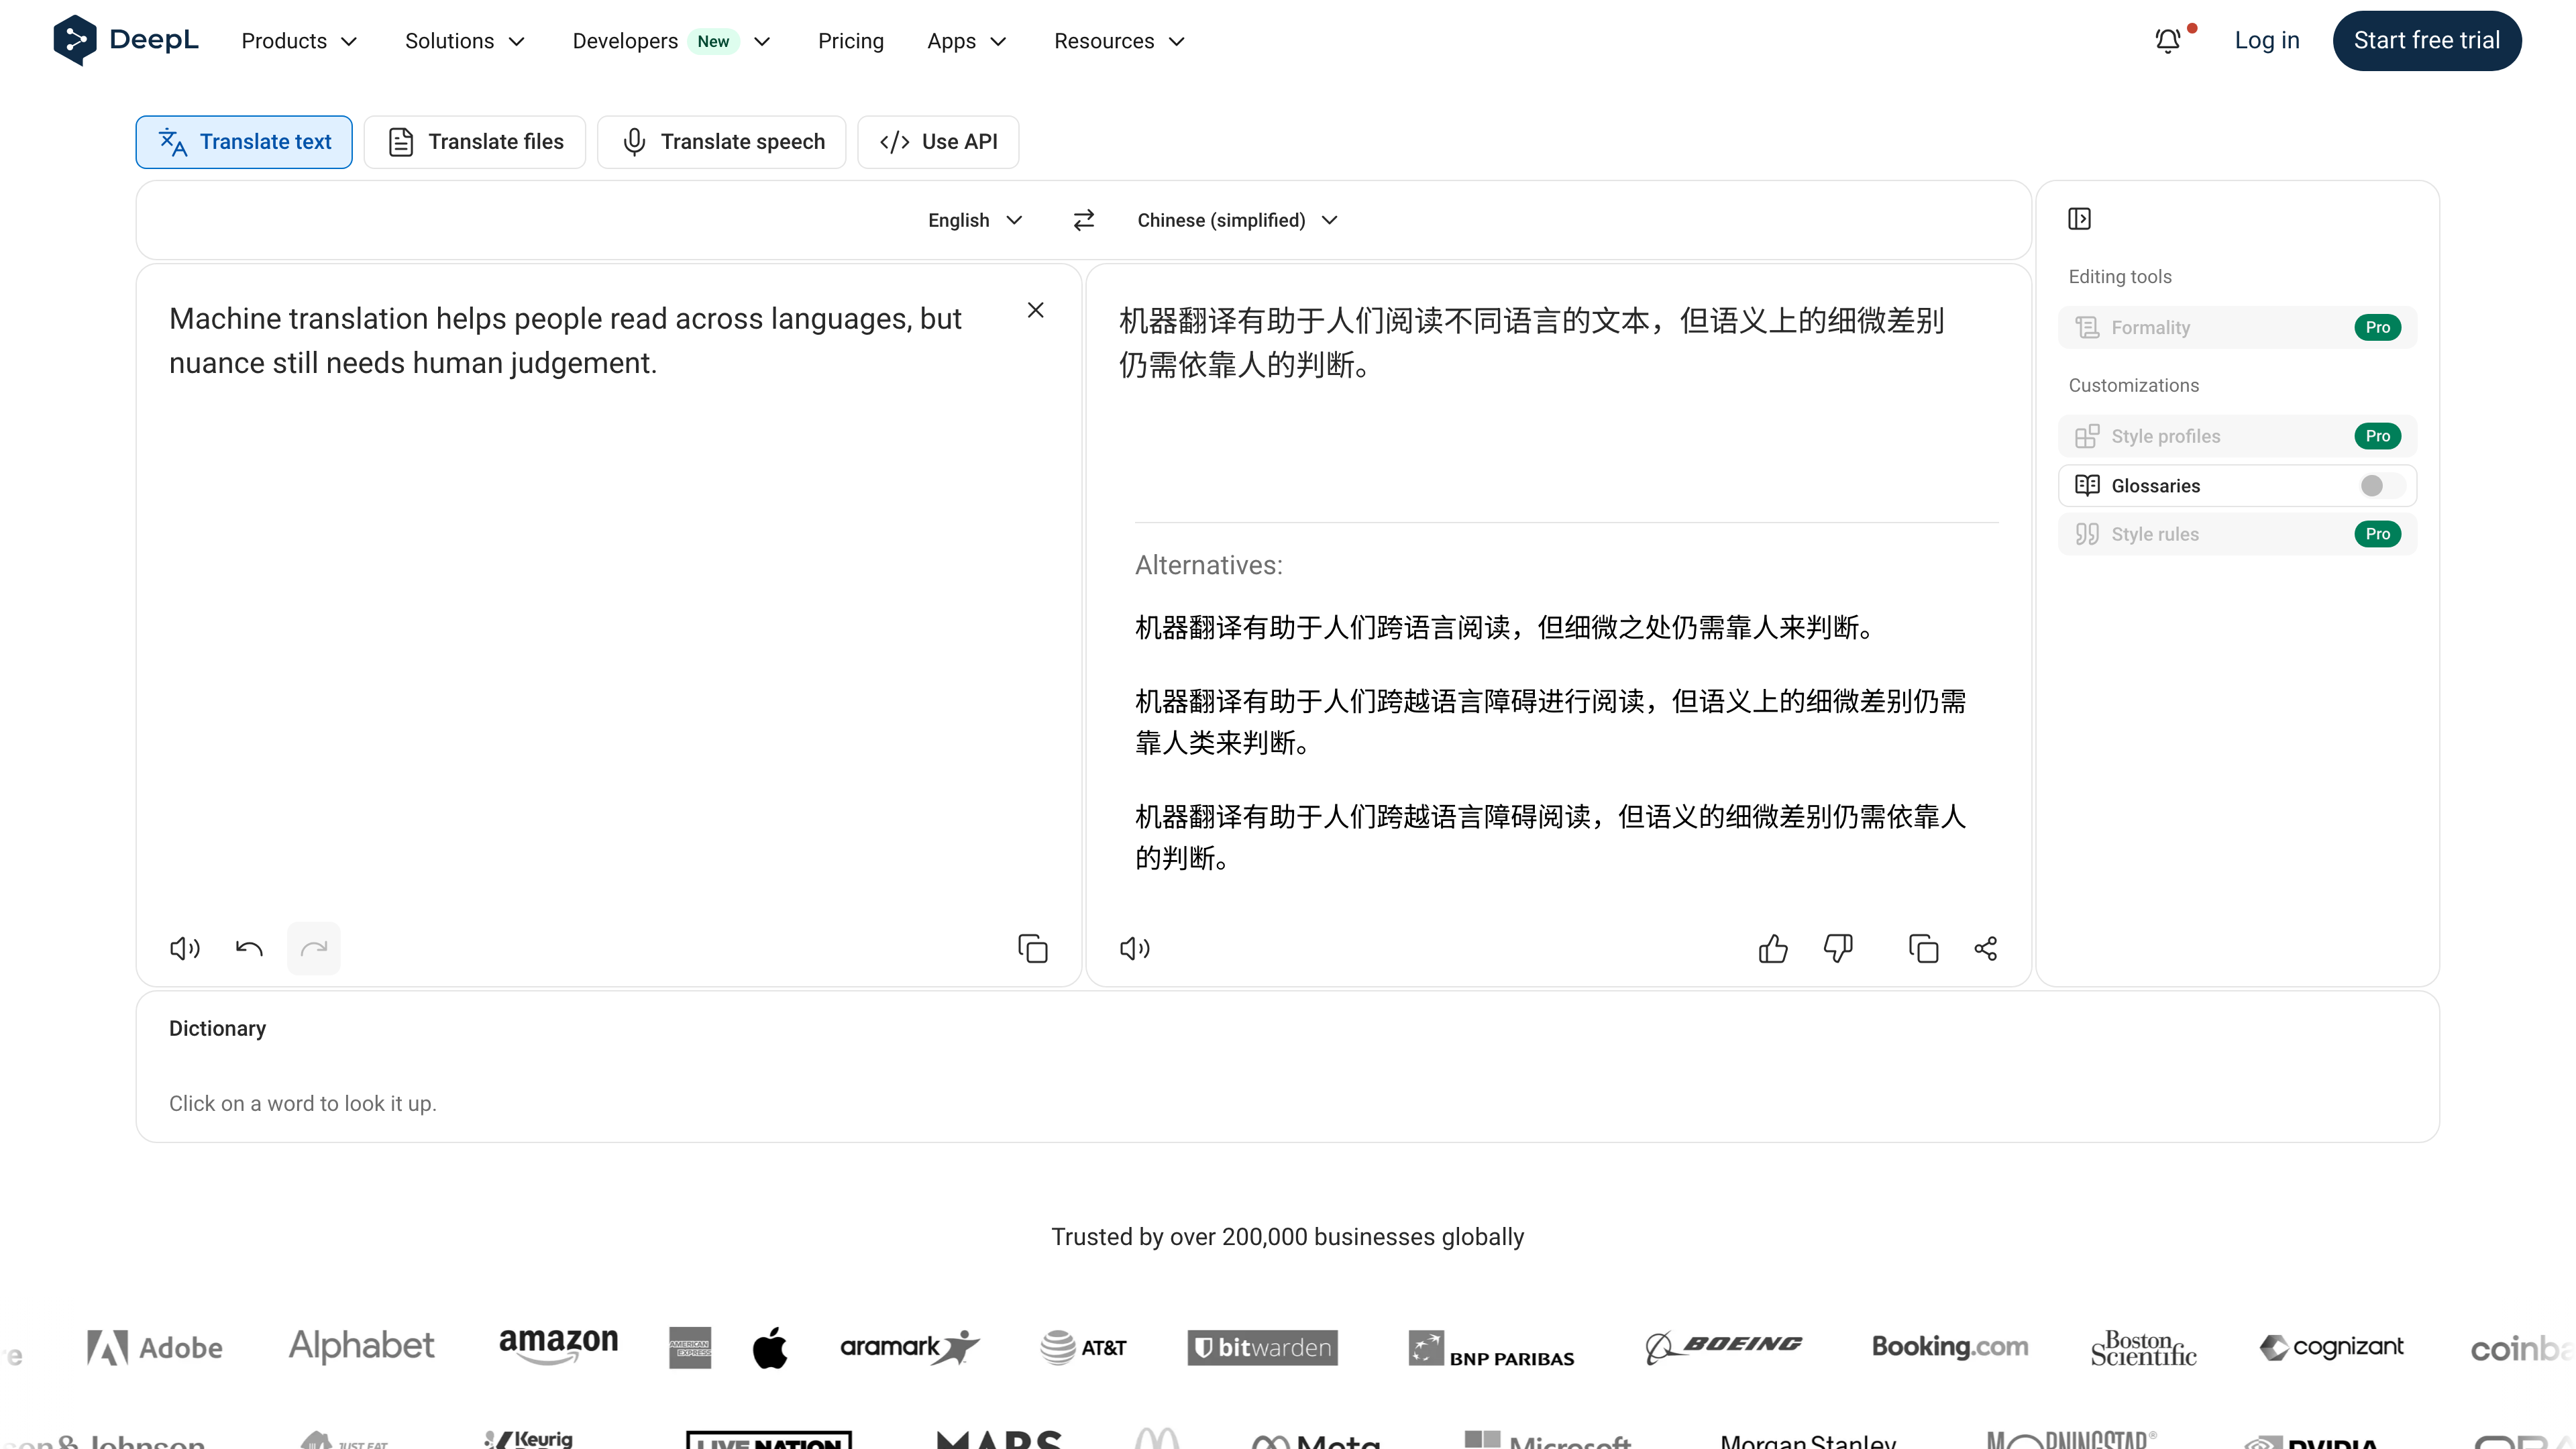This screenshot has width=2576, height=1449.
Task: Click the Pro badge next to Formality
Action: [x=2378, y=328]
